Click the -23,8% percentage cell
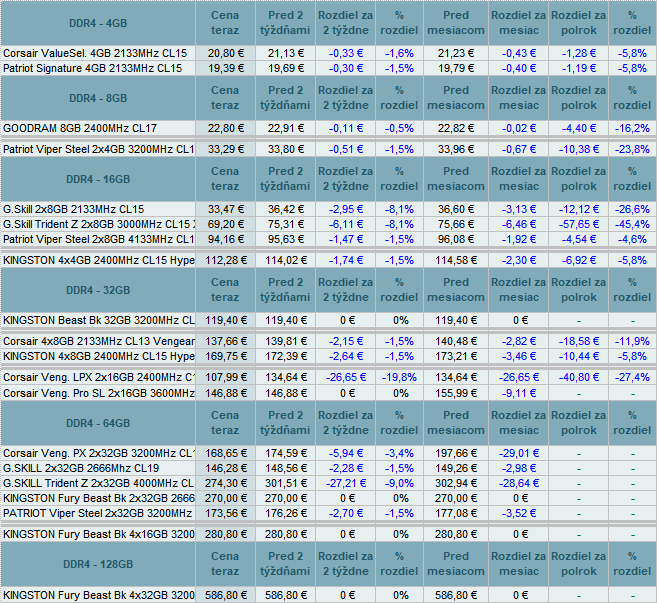657x603 pixels. point(632,149)
